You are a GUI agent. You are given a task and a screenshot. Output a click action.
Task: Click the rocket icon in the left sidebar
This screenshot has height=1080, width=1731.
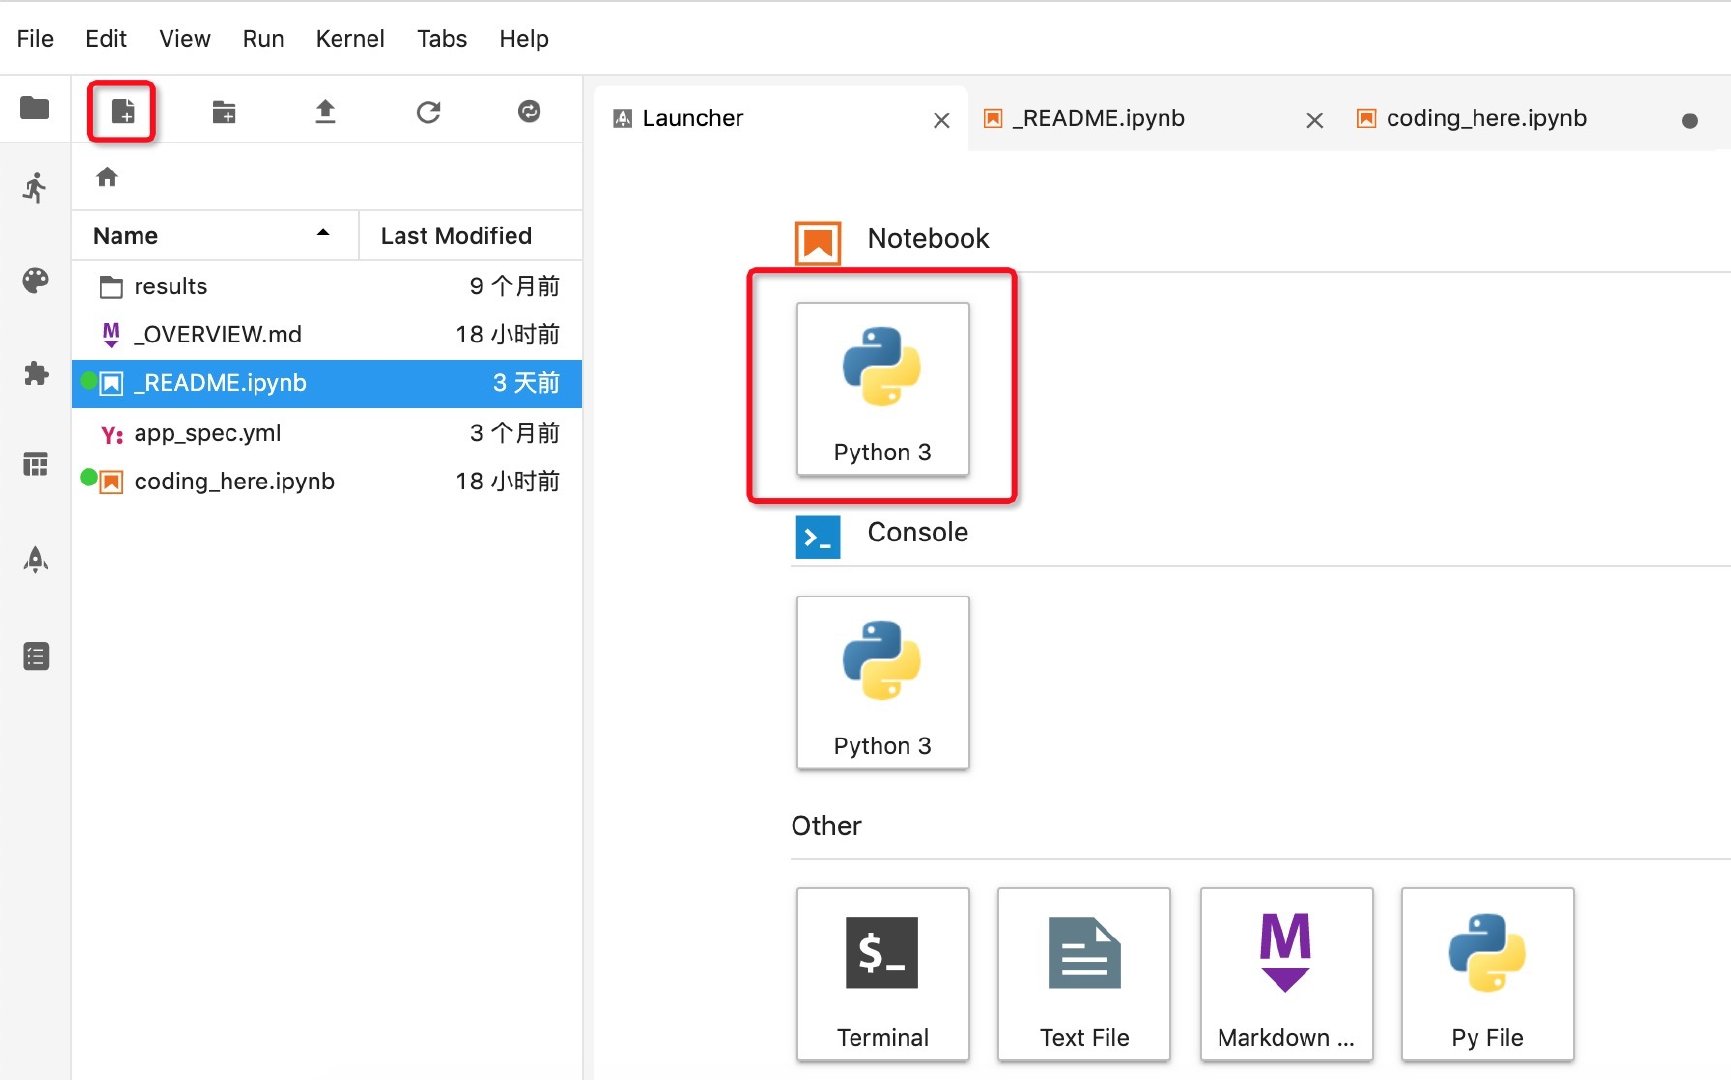click(35, 559)
